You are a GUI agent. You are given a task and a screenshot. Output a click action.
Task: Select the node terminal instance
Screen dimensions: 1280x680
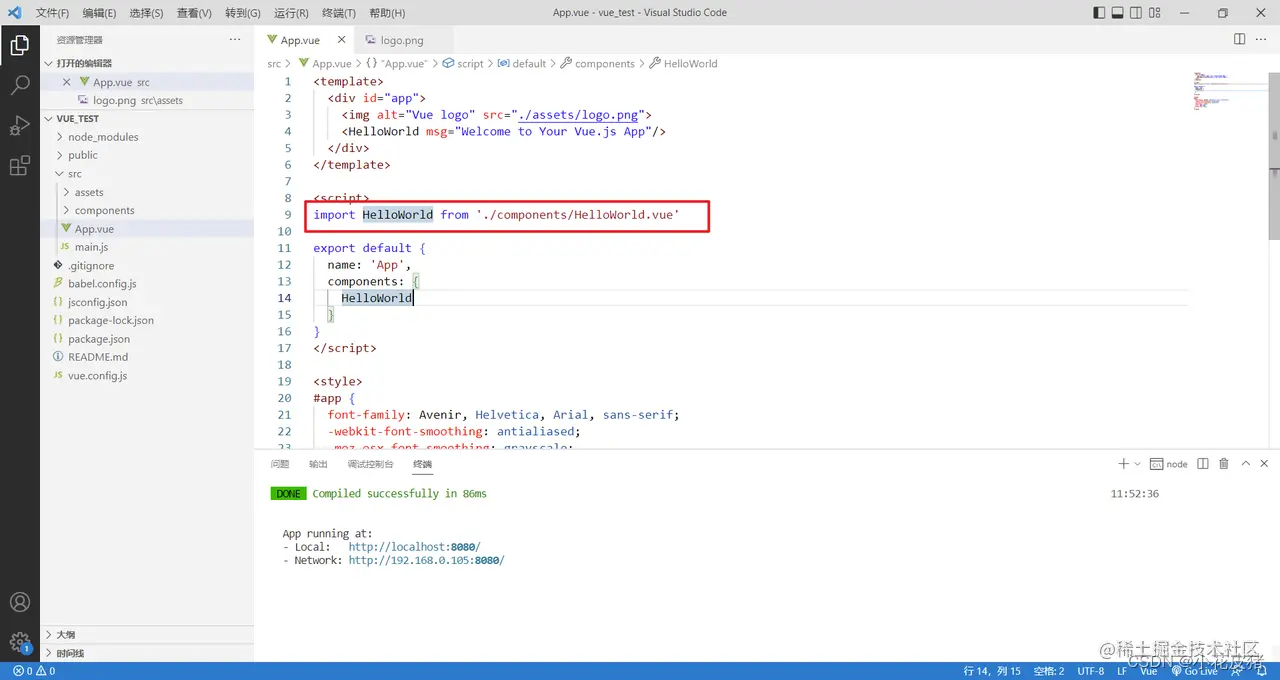[x=1169, y=464]
